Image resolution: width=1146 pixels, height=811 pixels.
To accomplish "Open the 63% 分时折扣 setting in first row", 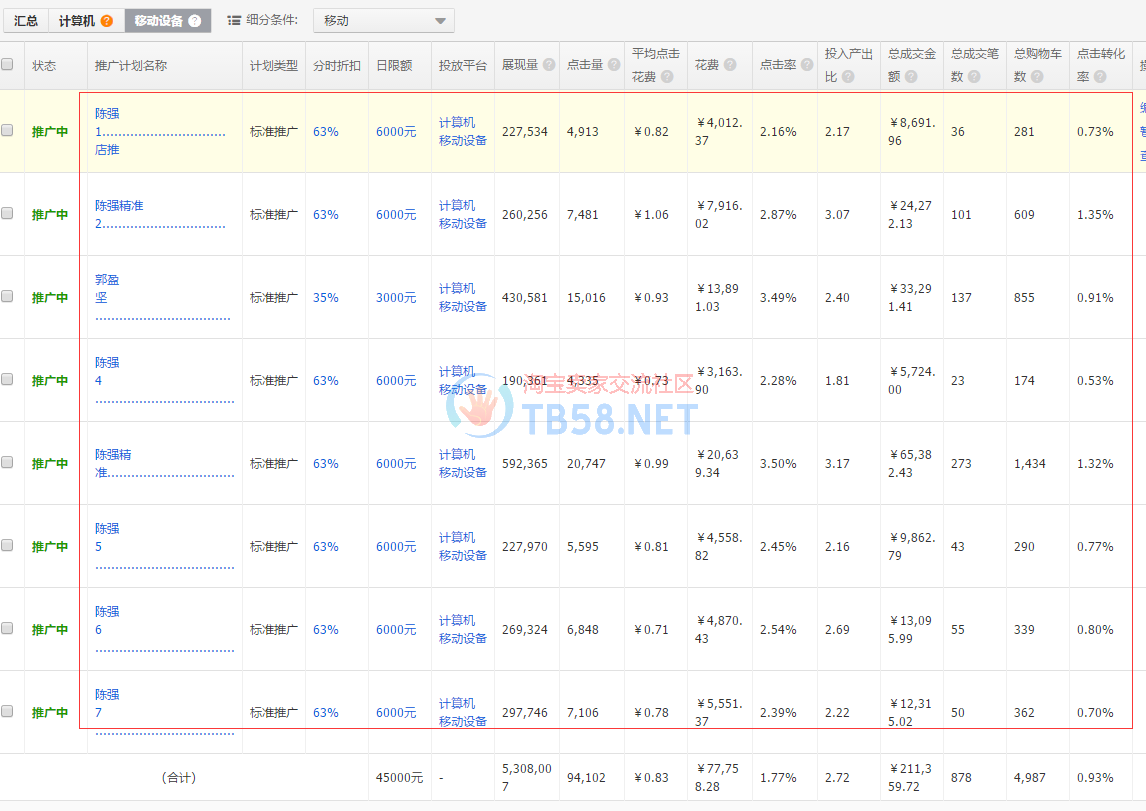I will [325, 131].
